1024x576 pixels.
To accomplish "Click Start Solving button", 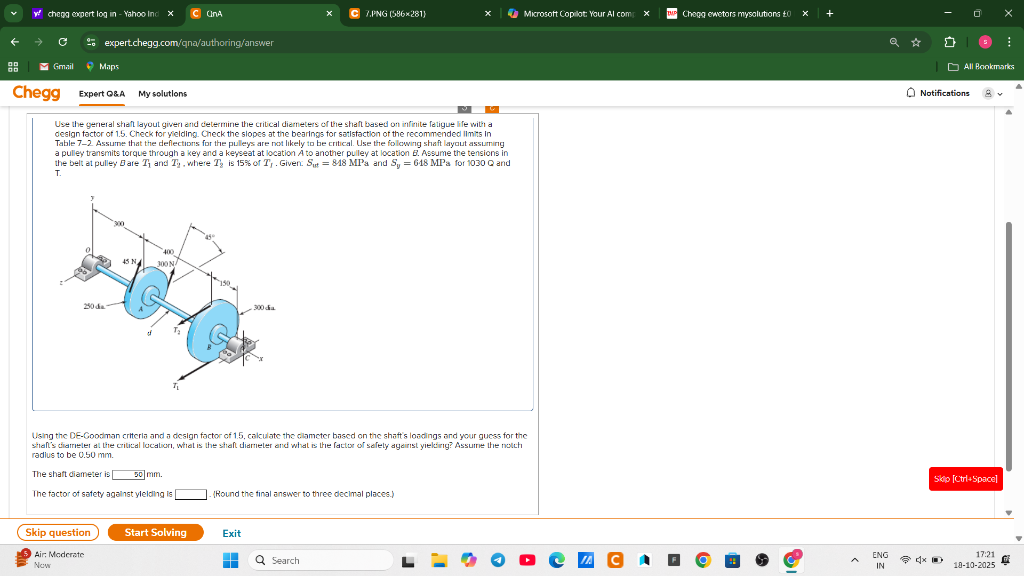I will (x=155, y=532).
